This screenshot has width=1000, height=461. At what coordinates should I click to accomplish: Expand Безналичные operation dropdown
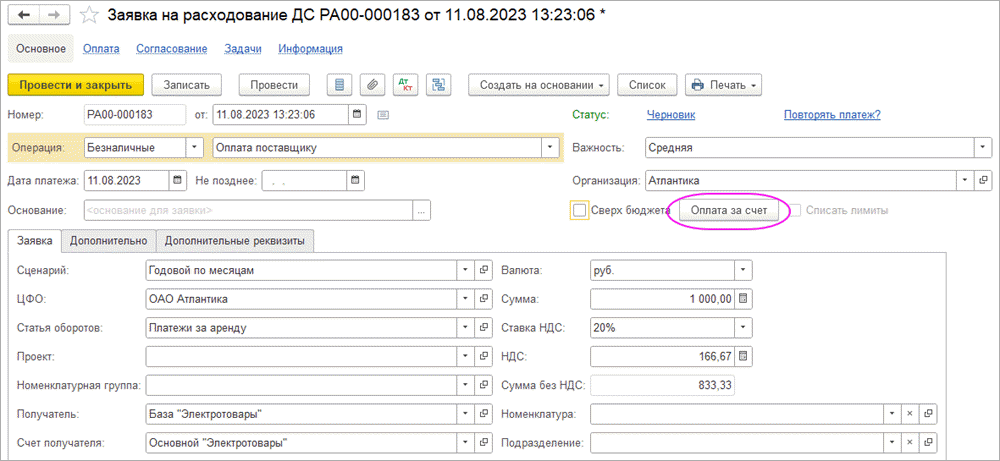pyautogui.click(x=195, y=147)
